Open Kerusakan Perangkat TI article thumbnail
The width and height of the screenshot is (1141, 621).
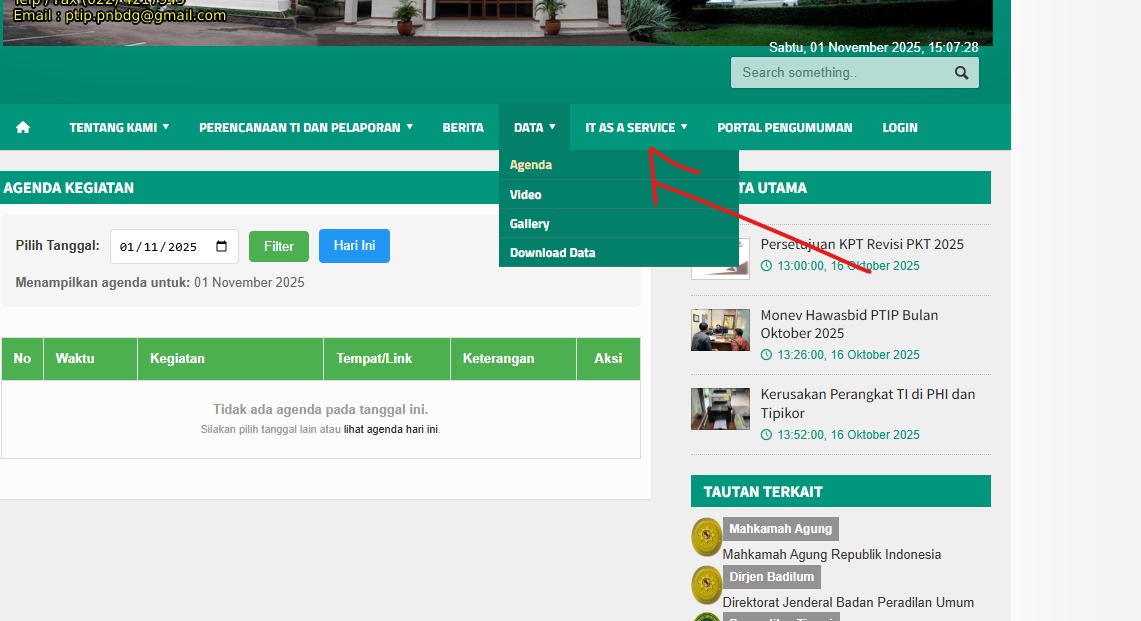[720, 409]
